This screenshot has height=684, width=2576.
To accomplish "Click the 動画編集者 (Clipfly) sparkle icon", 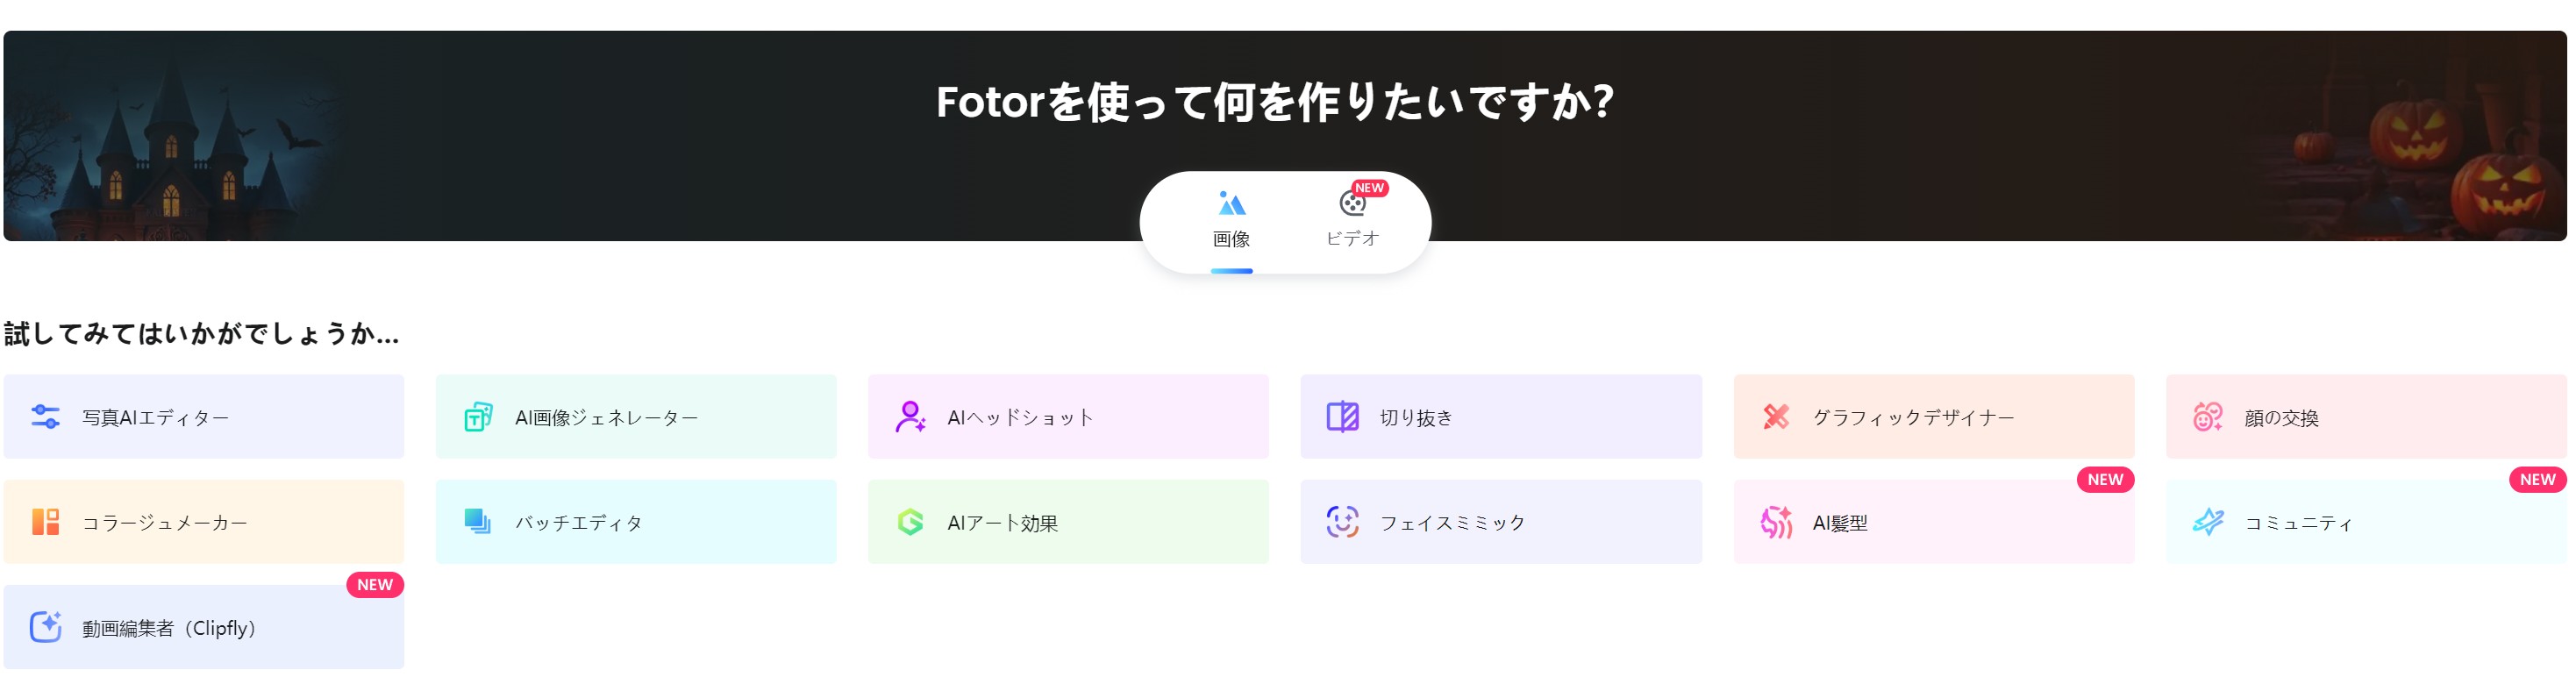I will tap(45, 627).
